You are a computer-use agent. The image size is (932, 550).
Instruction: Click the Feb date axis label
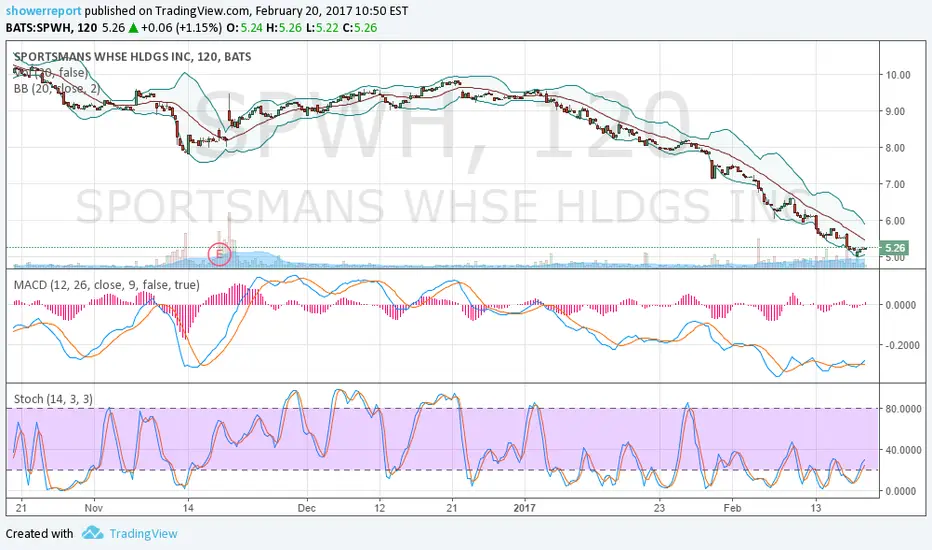point(732,508)
